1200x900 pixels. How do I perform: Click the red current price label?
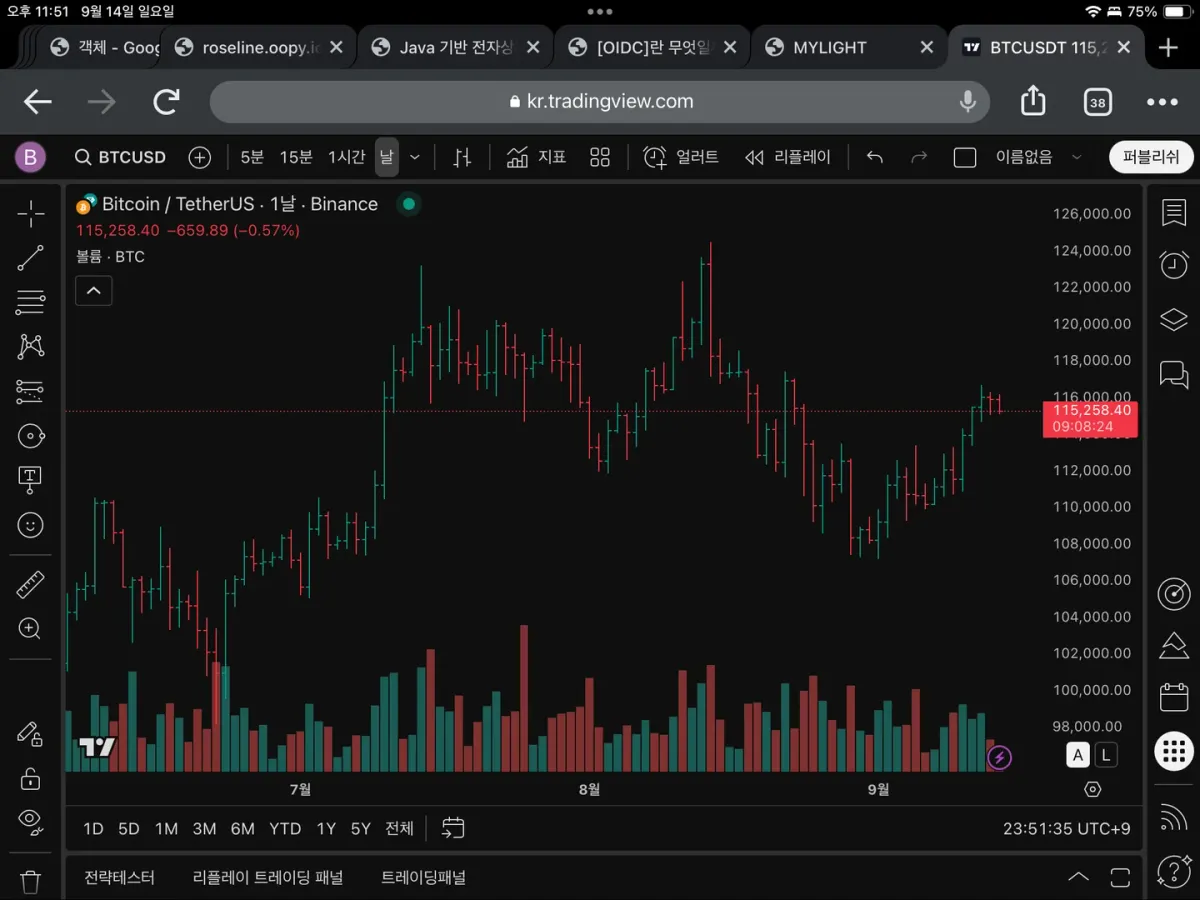[x=1091, y=418]
